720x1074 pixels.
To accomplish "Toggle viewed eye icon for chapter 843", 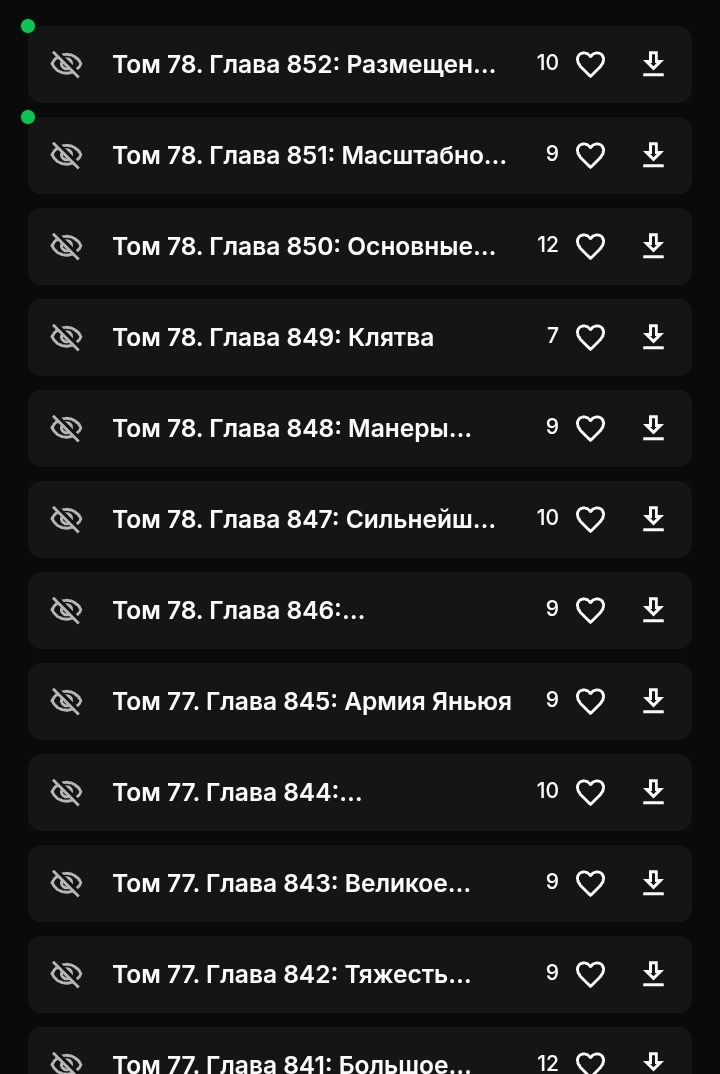I will click(x=66, y=883).
